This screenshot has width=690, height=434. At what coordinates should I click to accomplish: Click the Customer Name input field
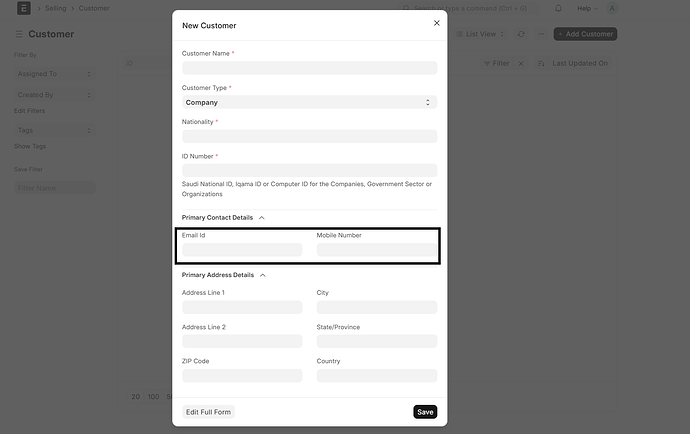tap(309, 68)
